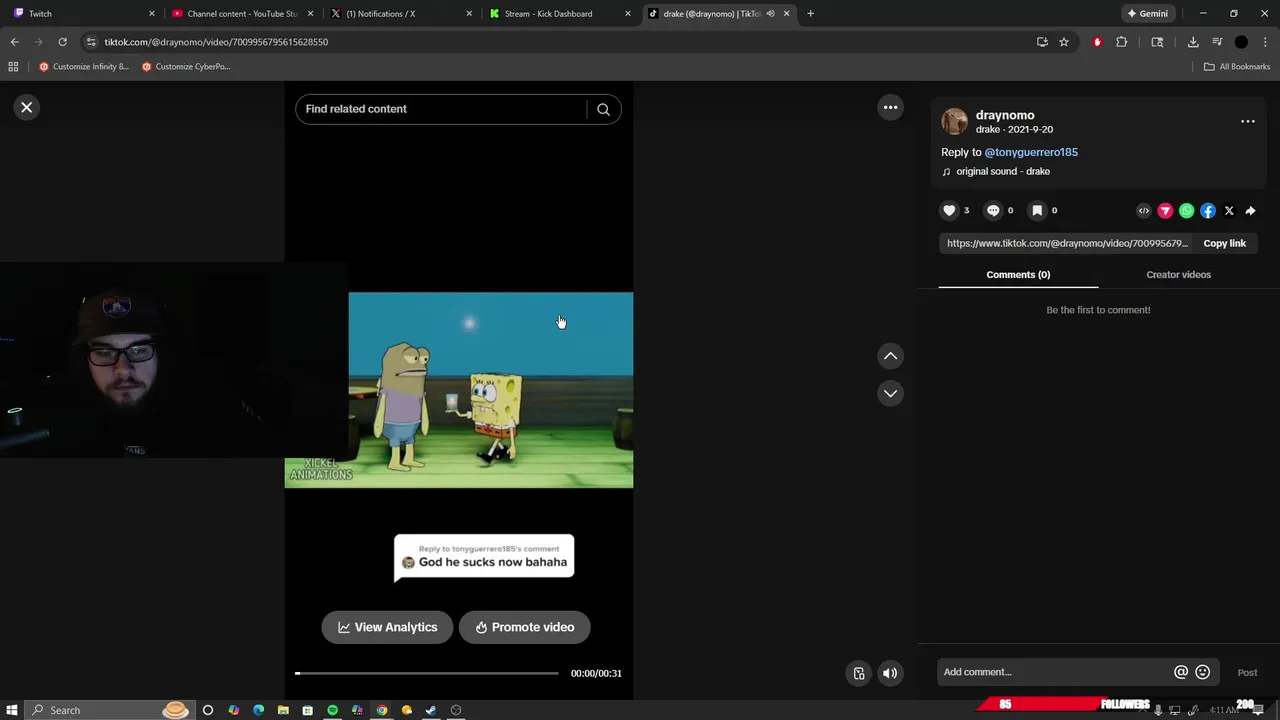Click original sound - drake music link
Viewport: 1280px width, 720px height.
[x=1003, y=171]
